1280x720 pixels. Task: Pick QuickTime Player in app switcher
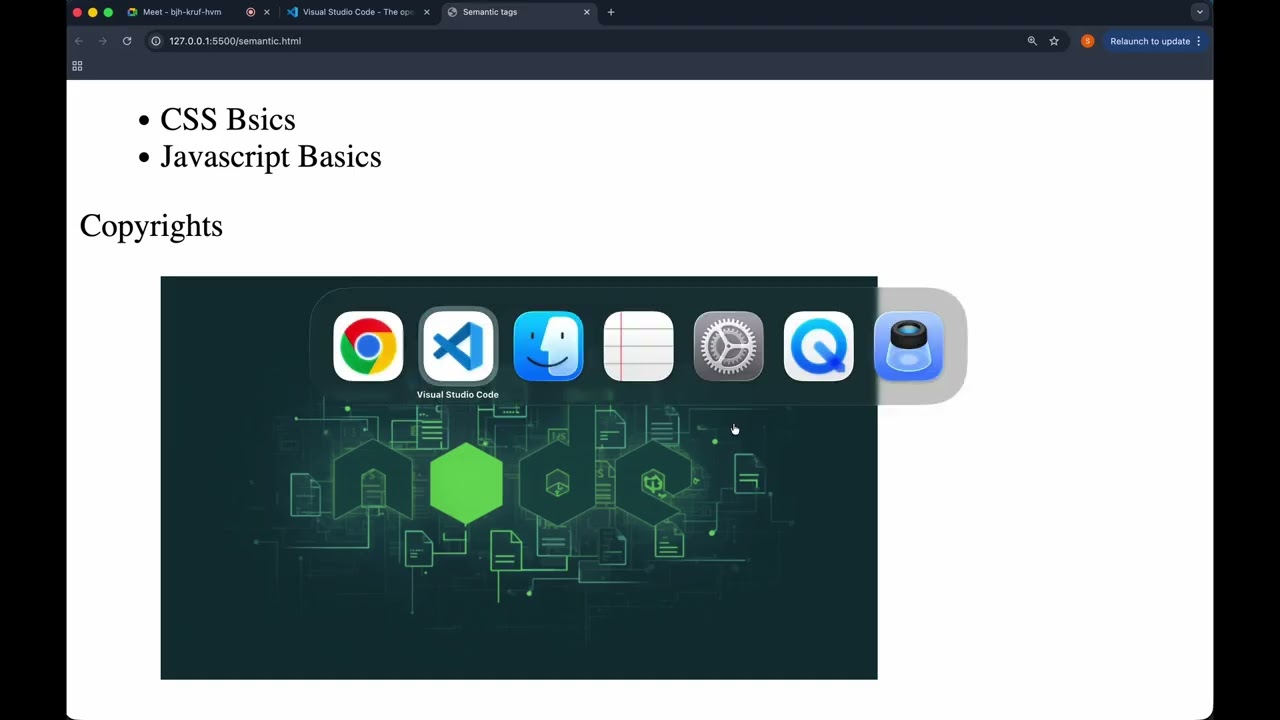[x=818, y=346]
